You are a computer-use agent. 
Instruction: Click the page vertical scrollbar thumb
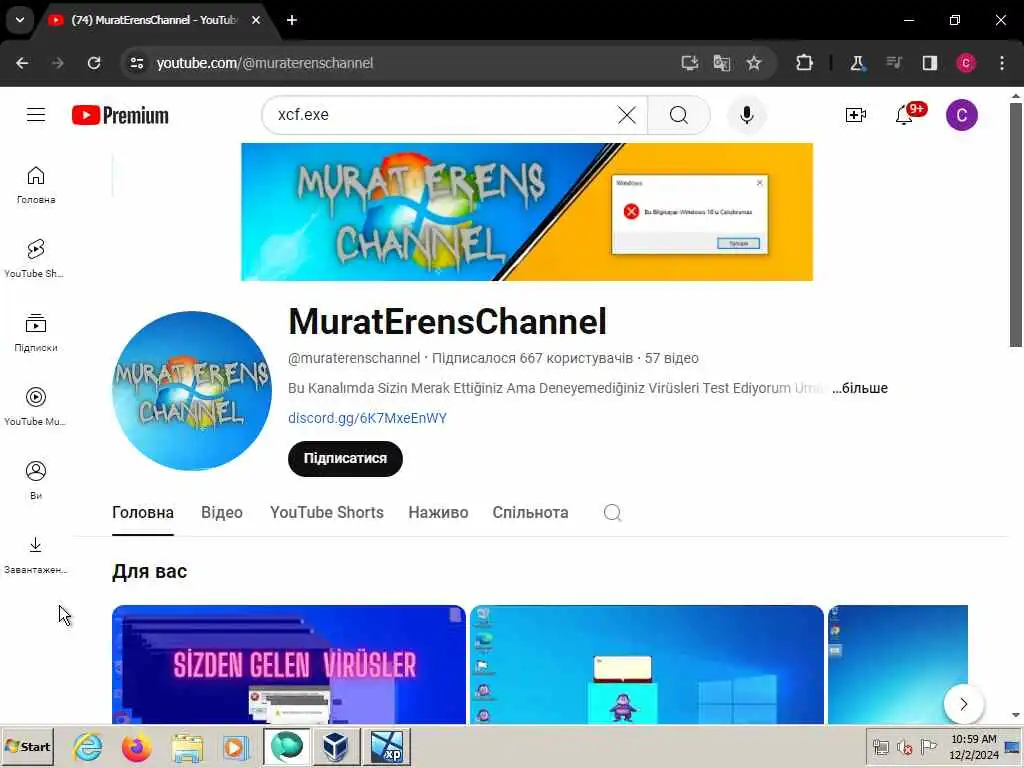pyautogui.click(x=1016, y=225)
